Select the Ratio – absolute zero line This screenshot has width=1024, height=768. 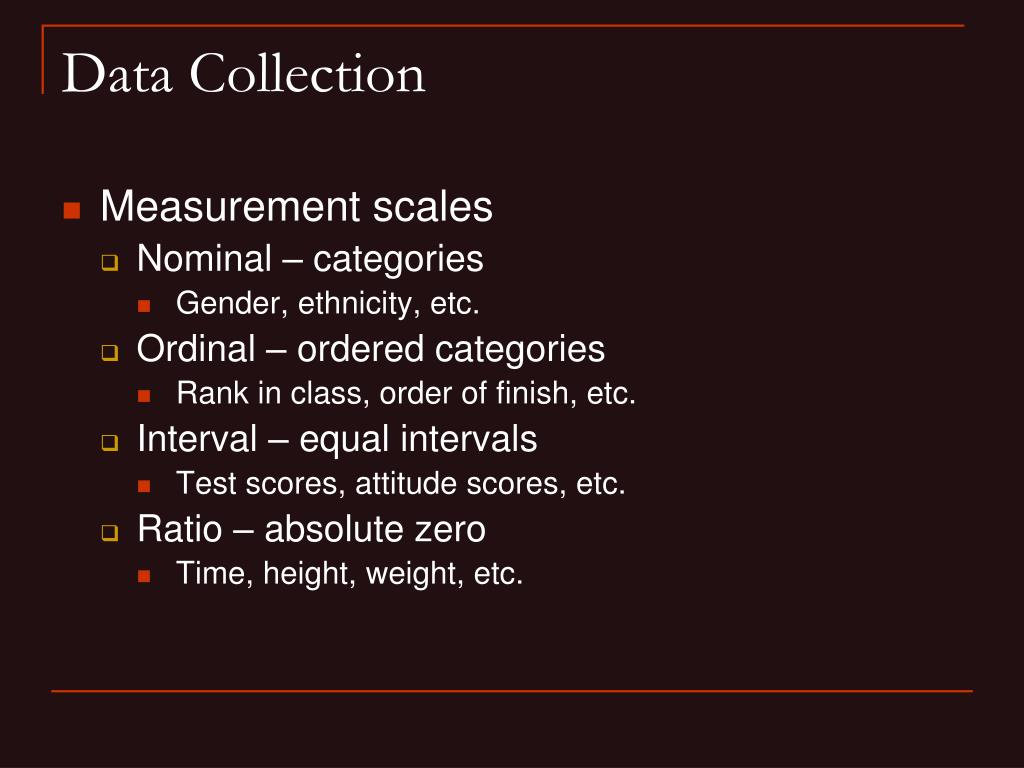coord(311,530)
